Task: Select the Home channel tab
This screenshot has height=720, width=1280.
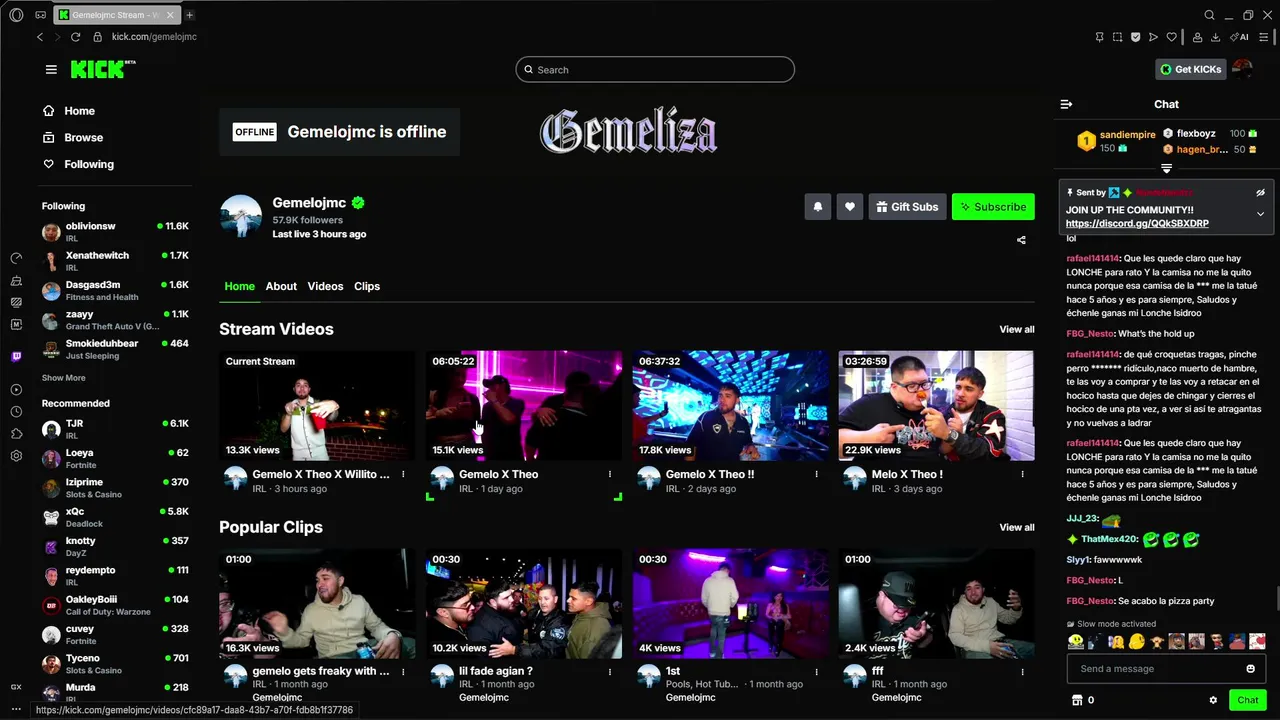Action: (x=240, y=286)
